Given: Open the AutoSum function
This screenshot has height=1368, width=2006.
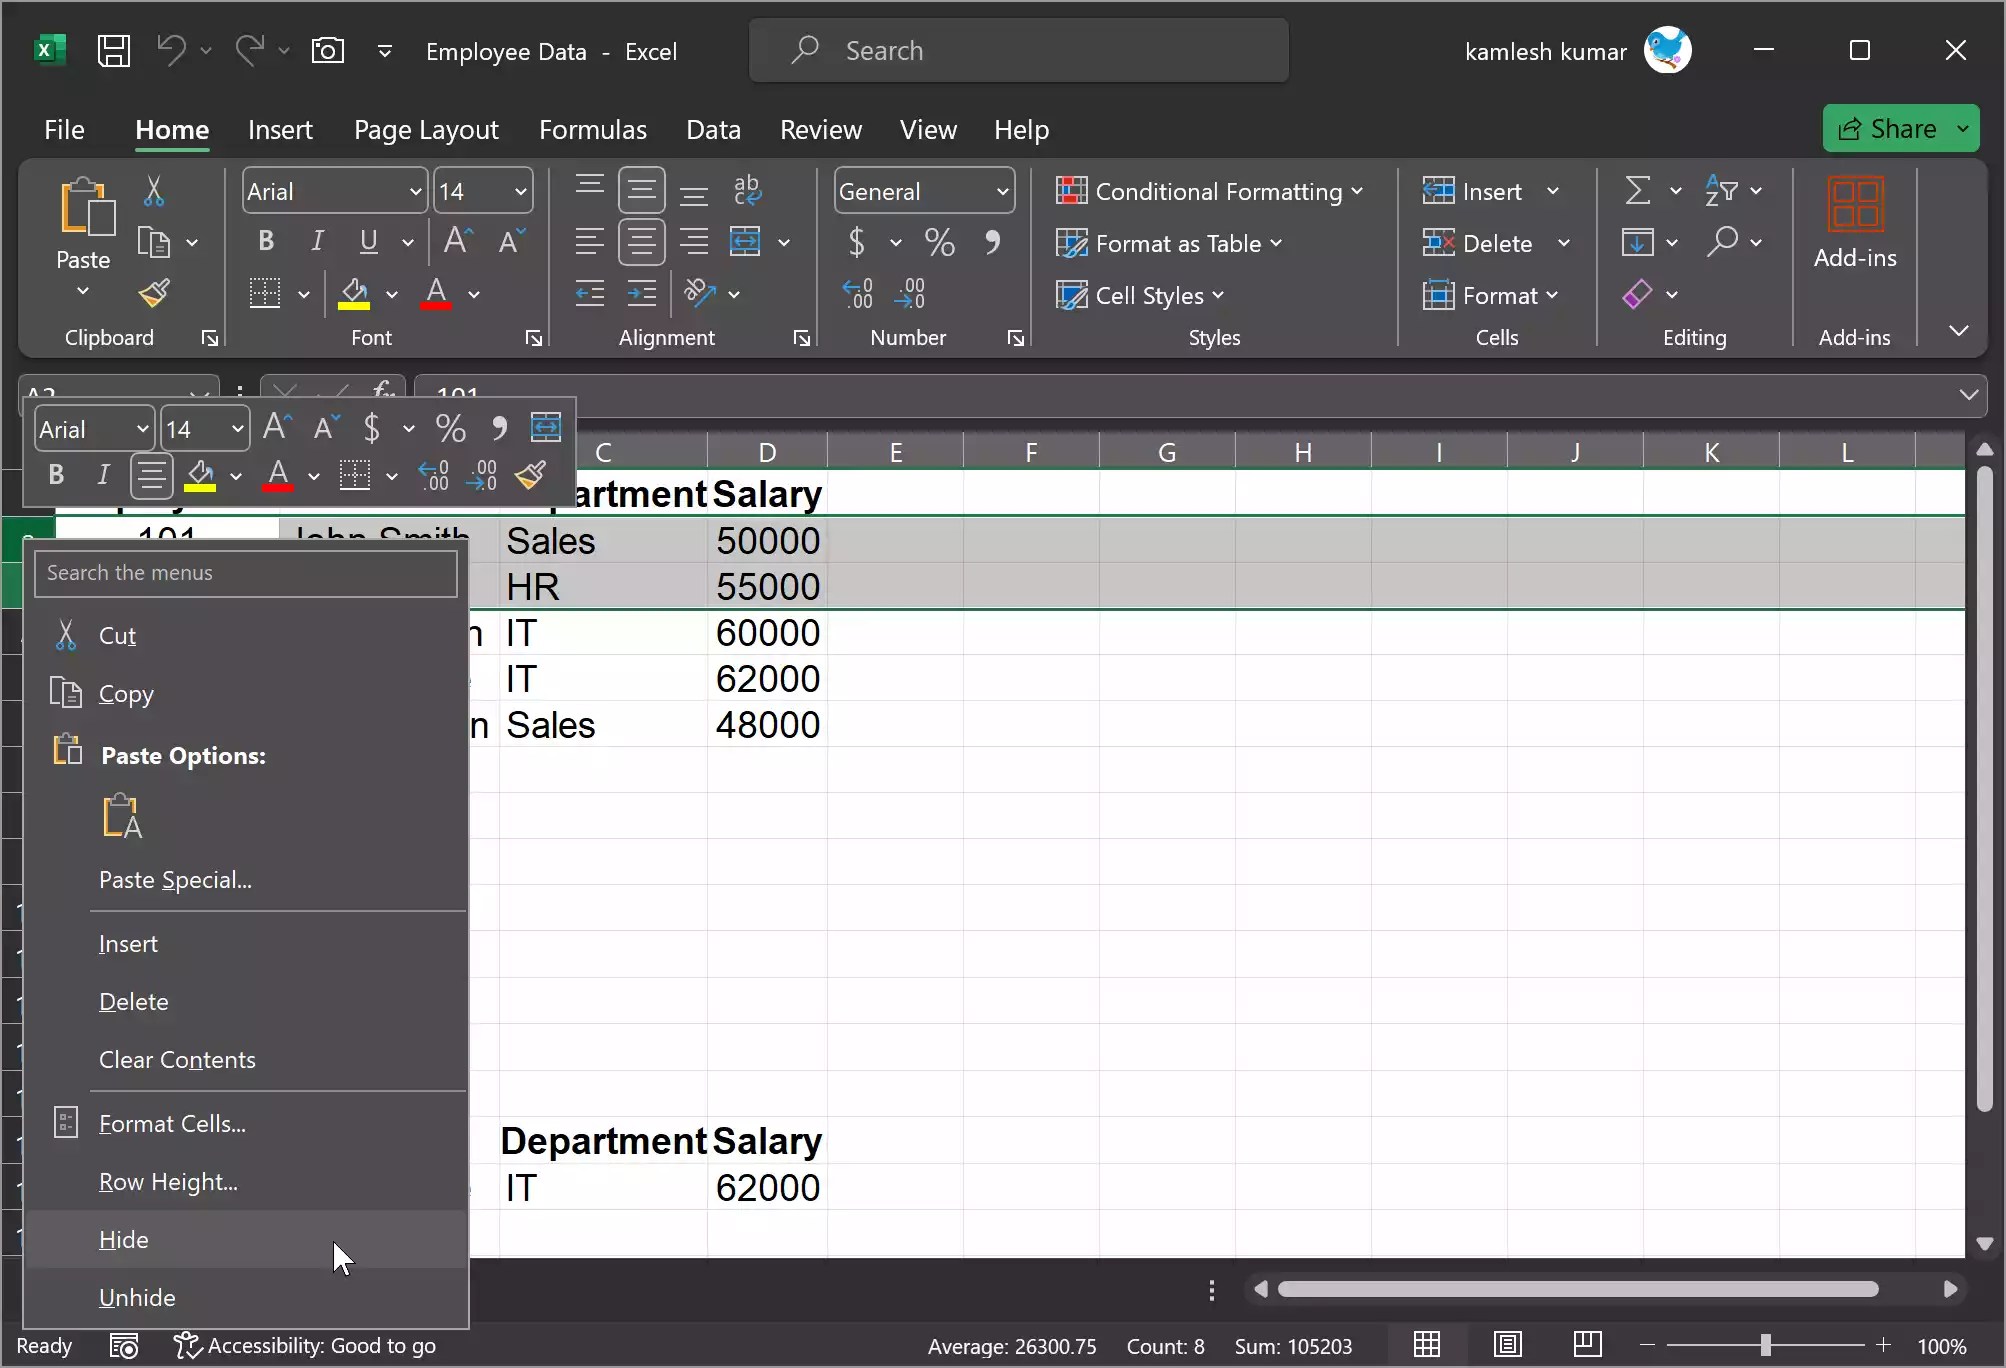Looking at the screenshot, I should [1637, 190].
